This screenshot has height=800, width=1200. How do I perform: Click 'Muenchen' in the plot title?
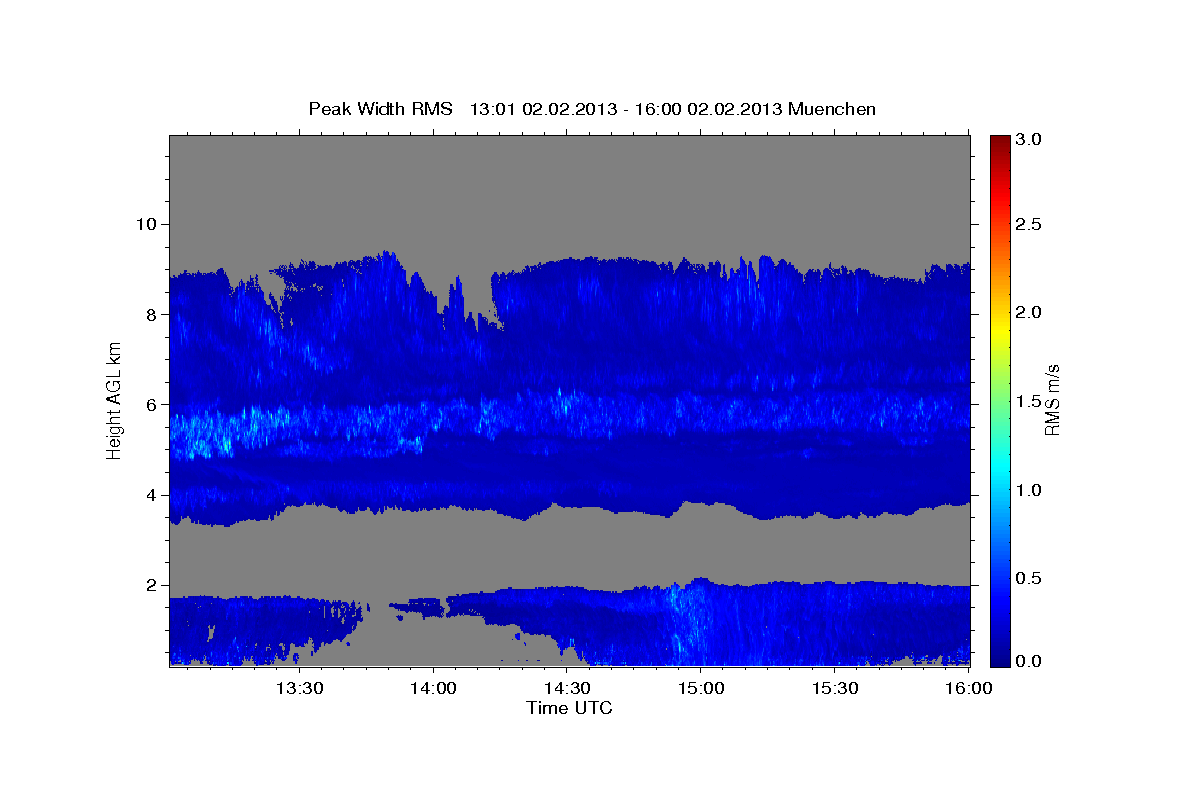(832, 109)
